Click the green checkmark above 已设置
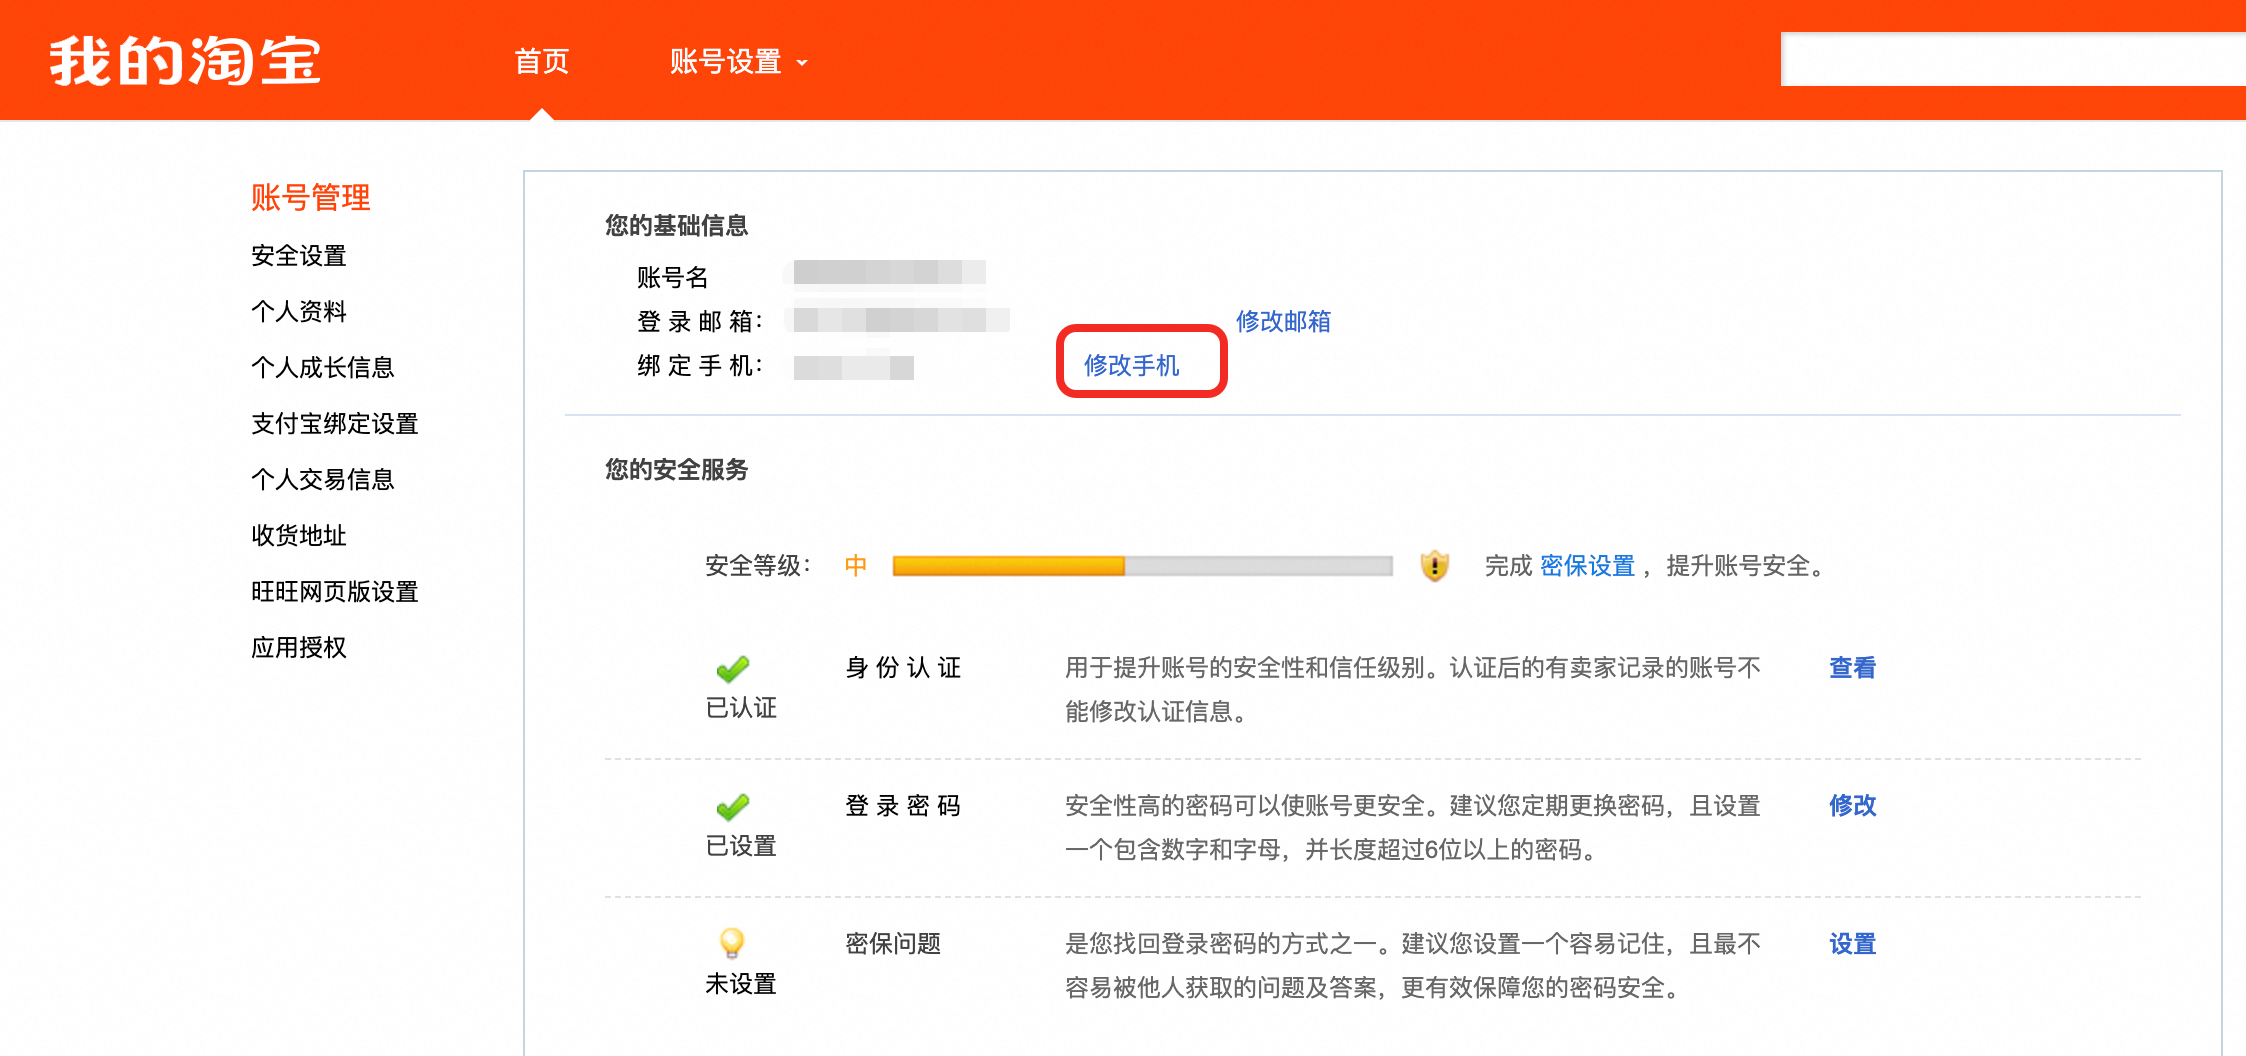This screenshot has width=2246, height=1056. click(733, 806)
